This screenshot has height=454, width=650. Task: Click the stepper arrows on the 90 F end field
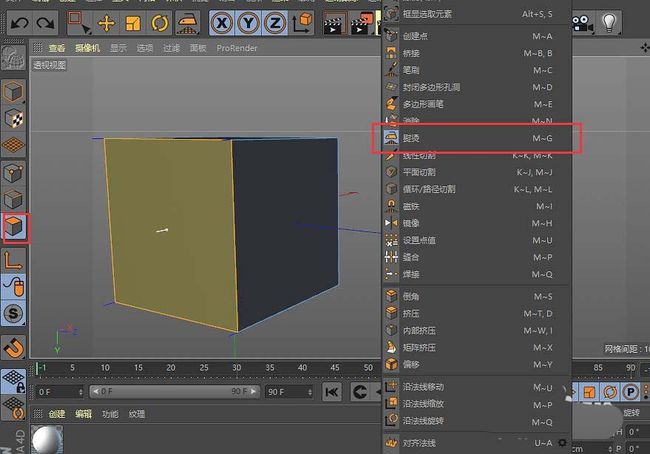click(x=310, y=392)
